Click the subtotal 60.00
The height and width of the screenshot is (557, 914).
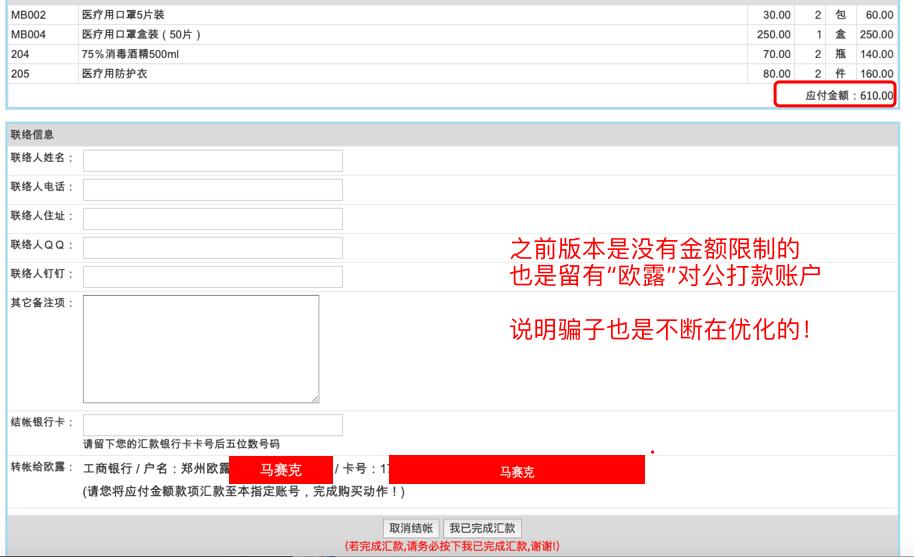[879, 15]
